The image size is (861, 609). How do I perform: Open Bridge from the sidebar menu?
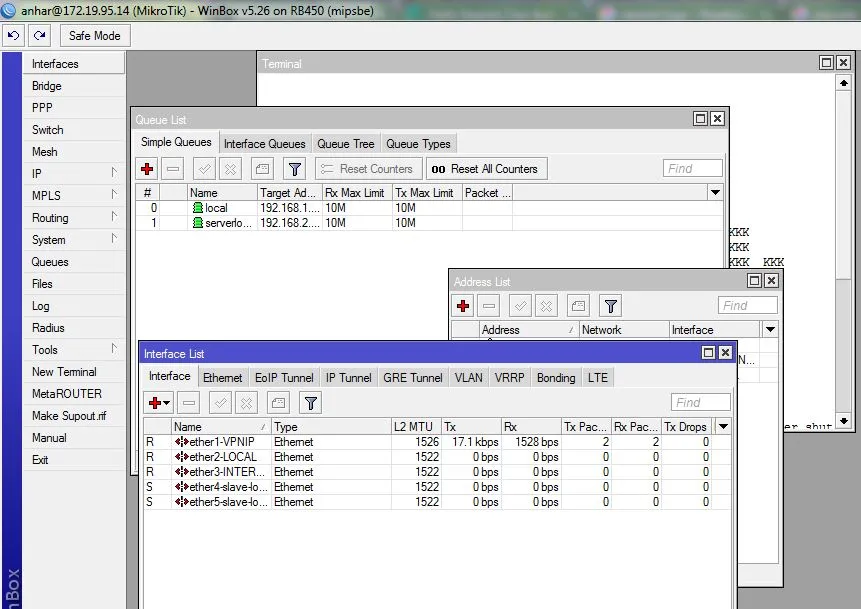(x=74, y=86)
